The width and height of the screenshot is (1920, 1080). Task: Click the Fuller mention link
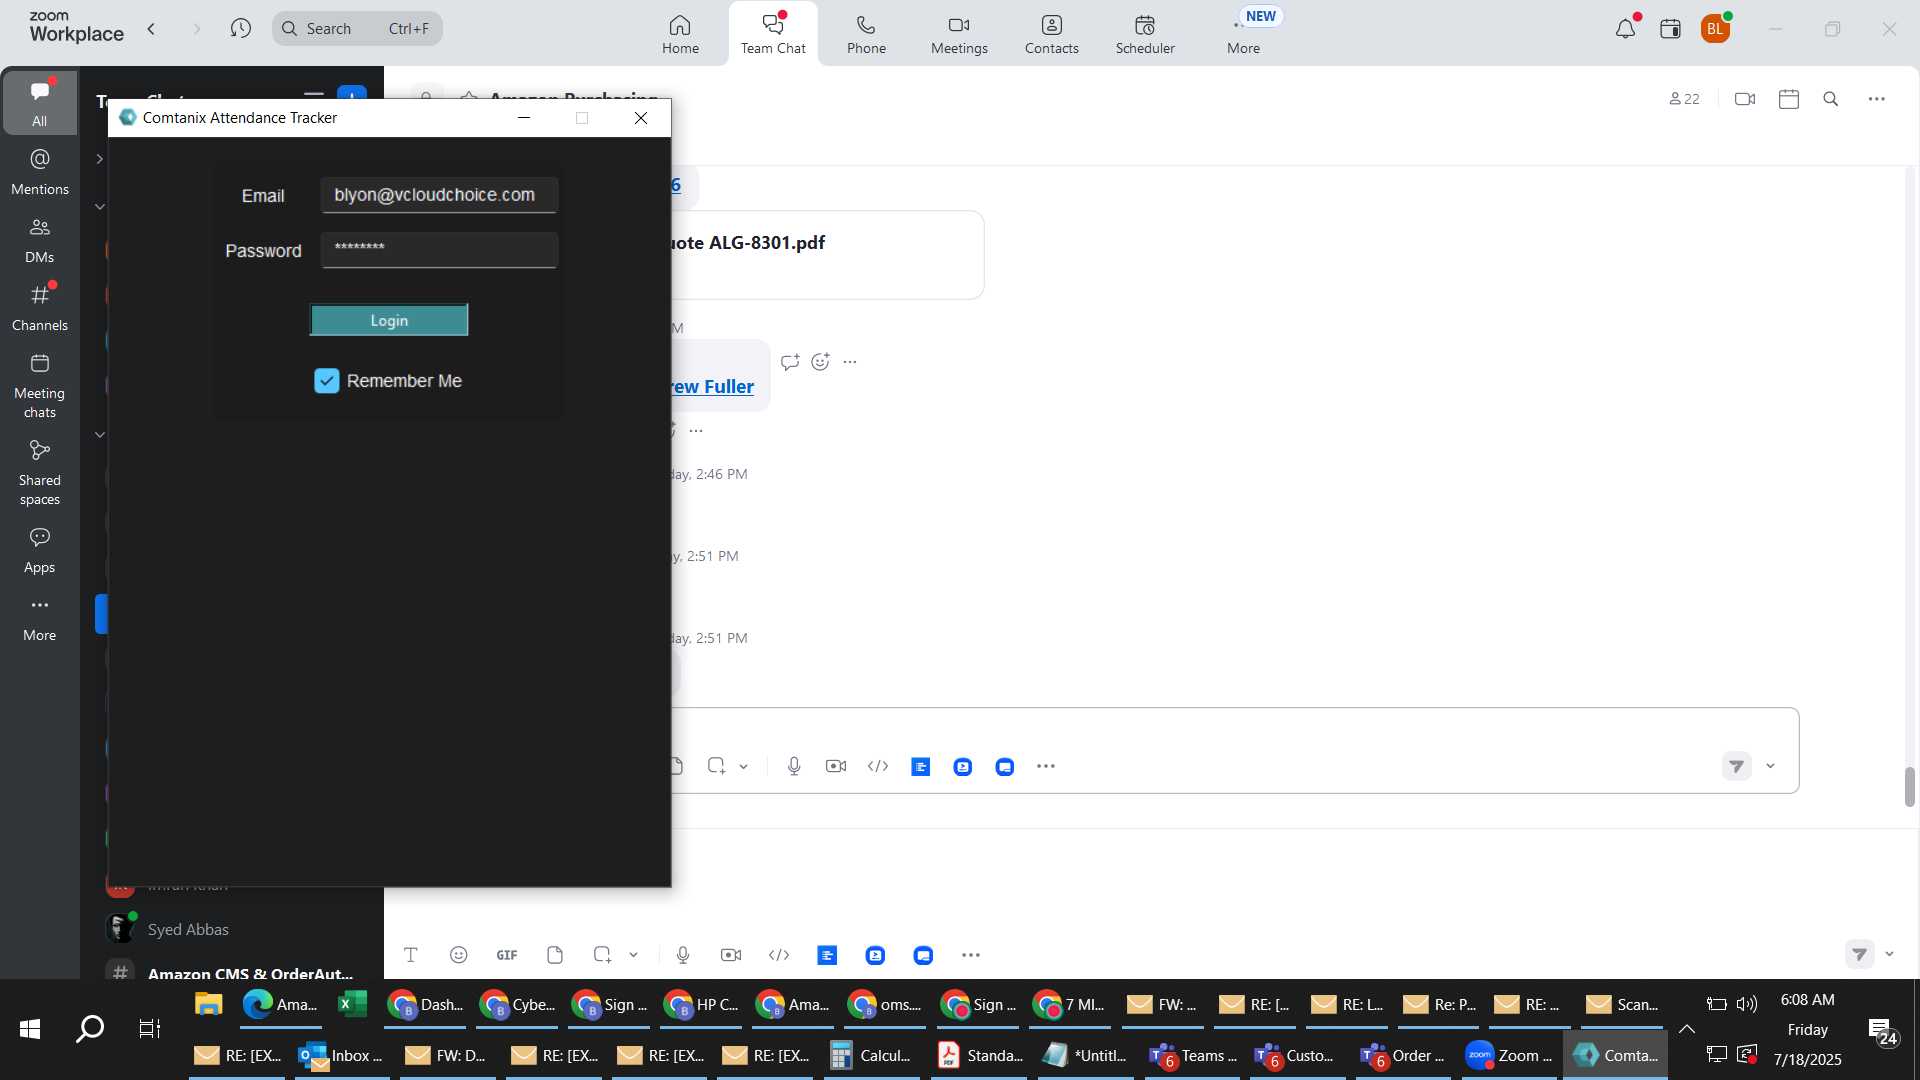click(x=712, y=386)
